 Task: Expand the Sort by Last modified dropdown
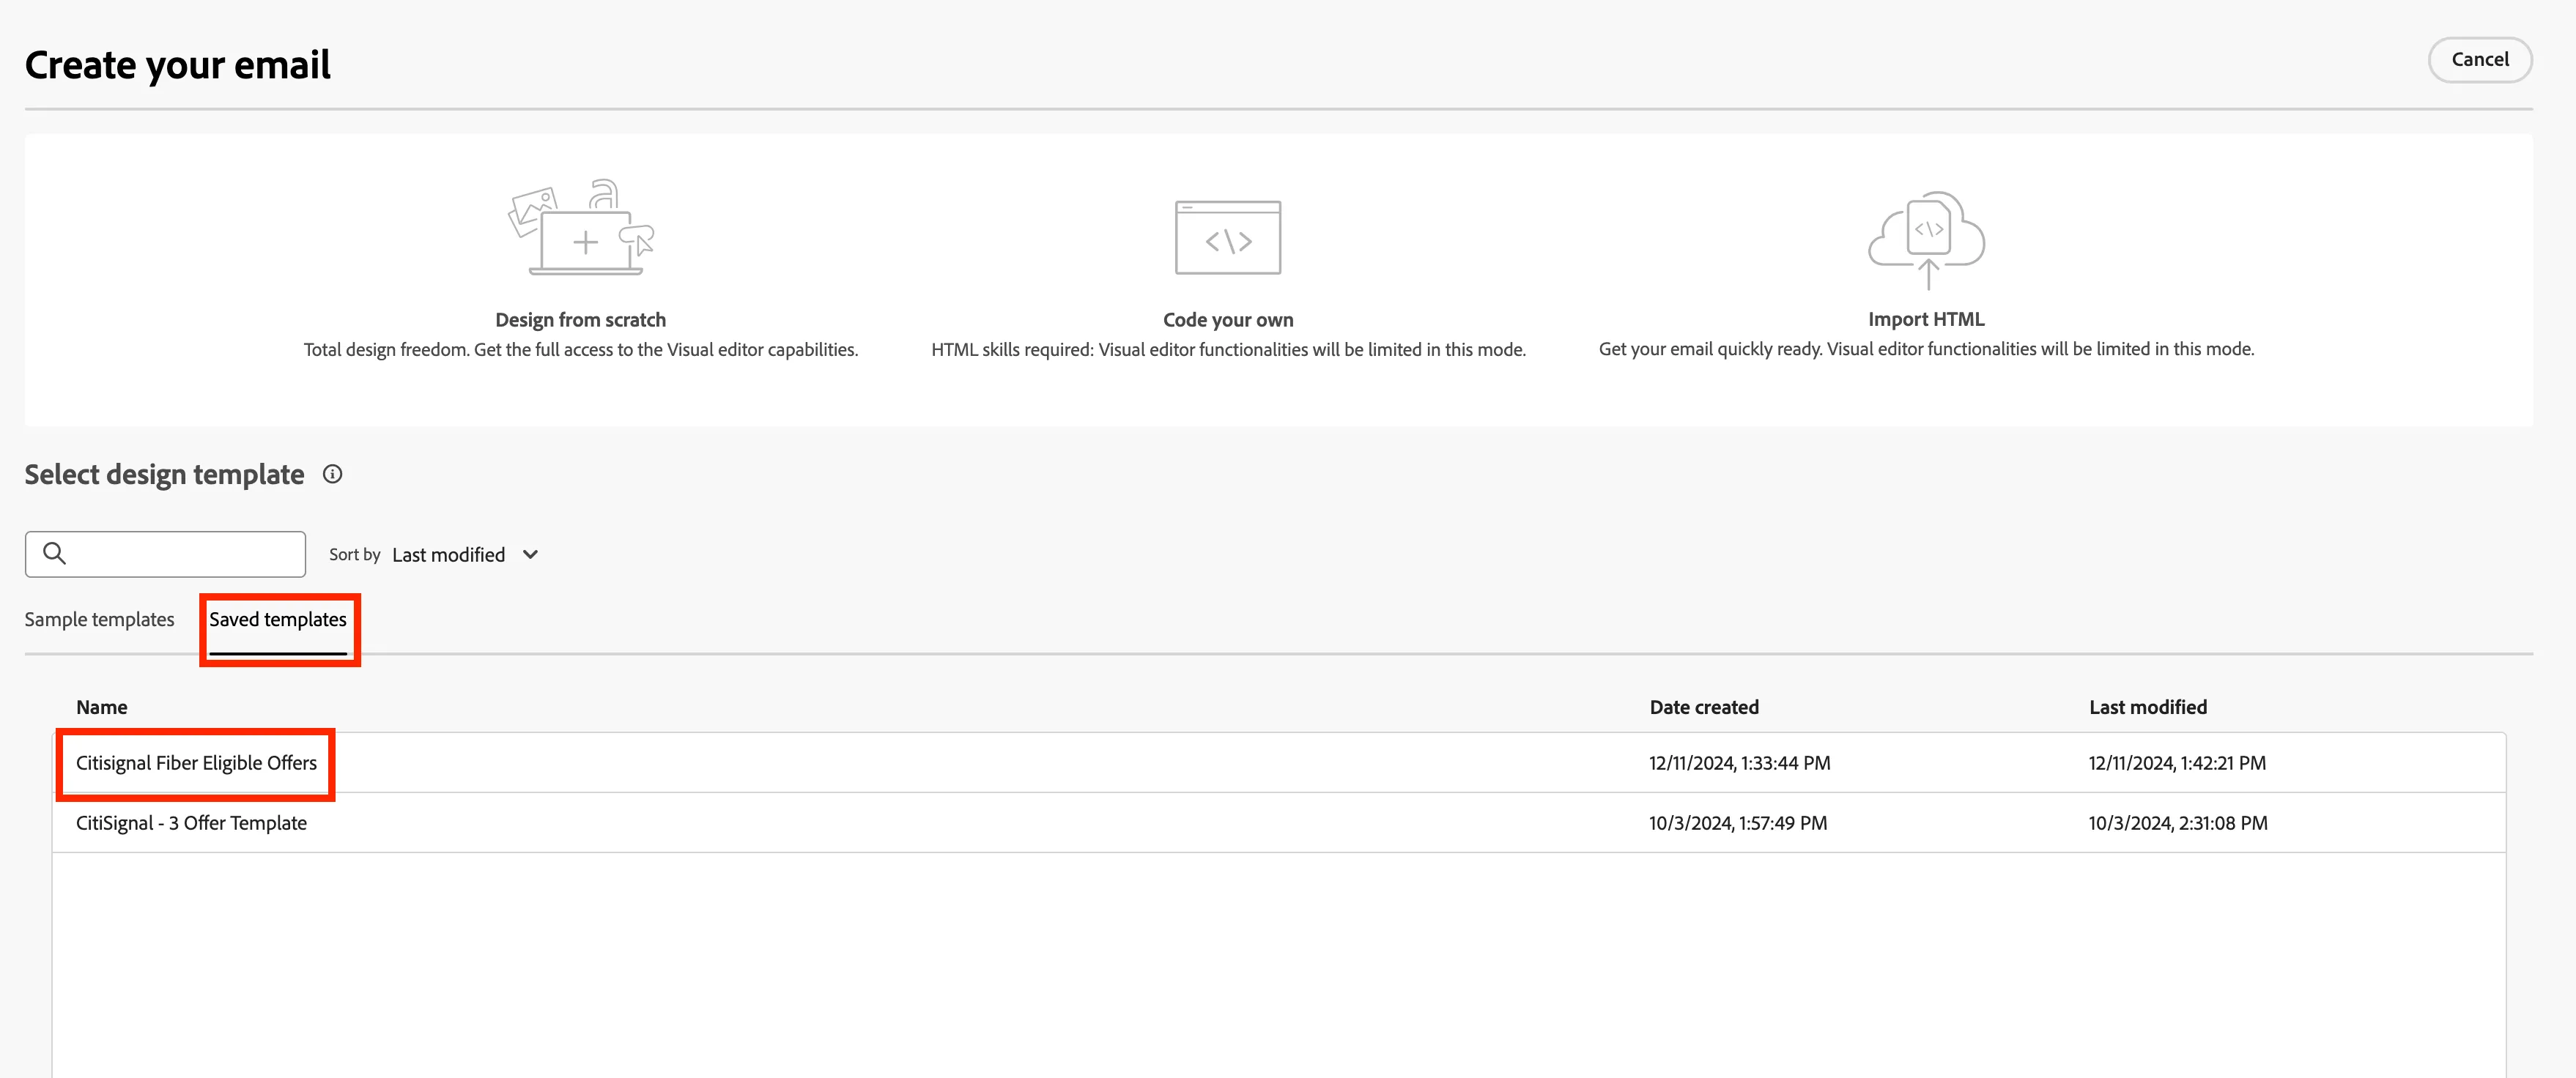465,554
